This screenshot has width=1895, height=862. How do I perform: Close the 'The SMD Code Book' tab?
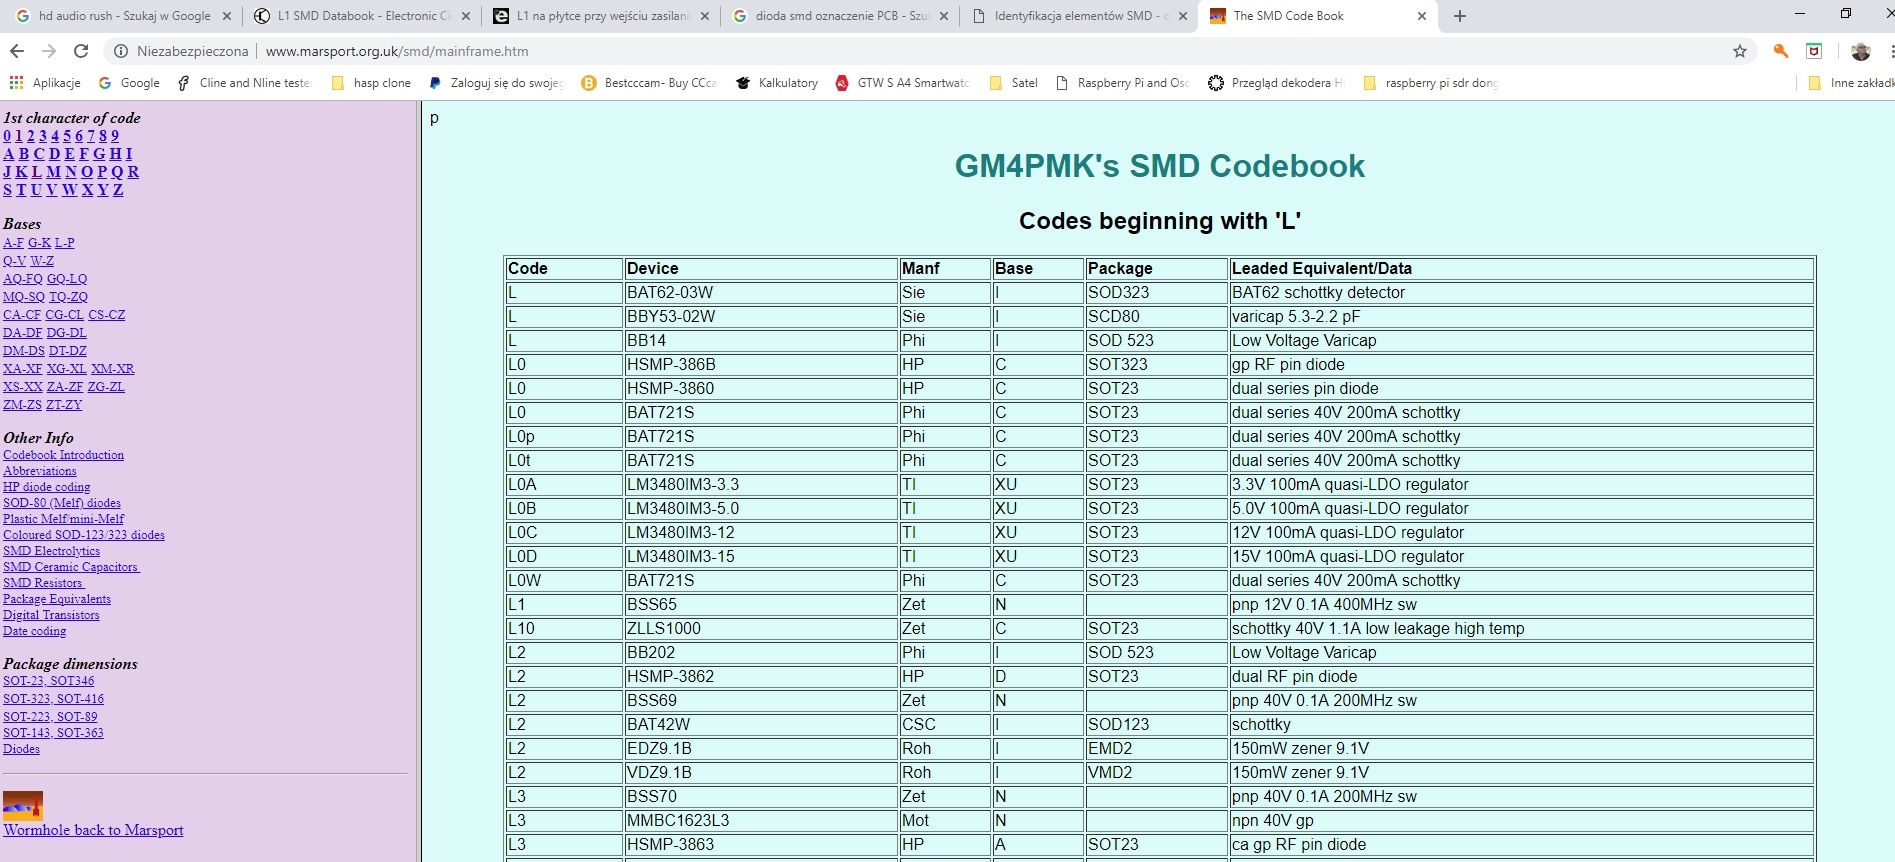click(1422, 16)
